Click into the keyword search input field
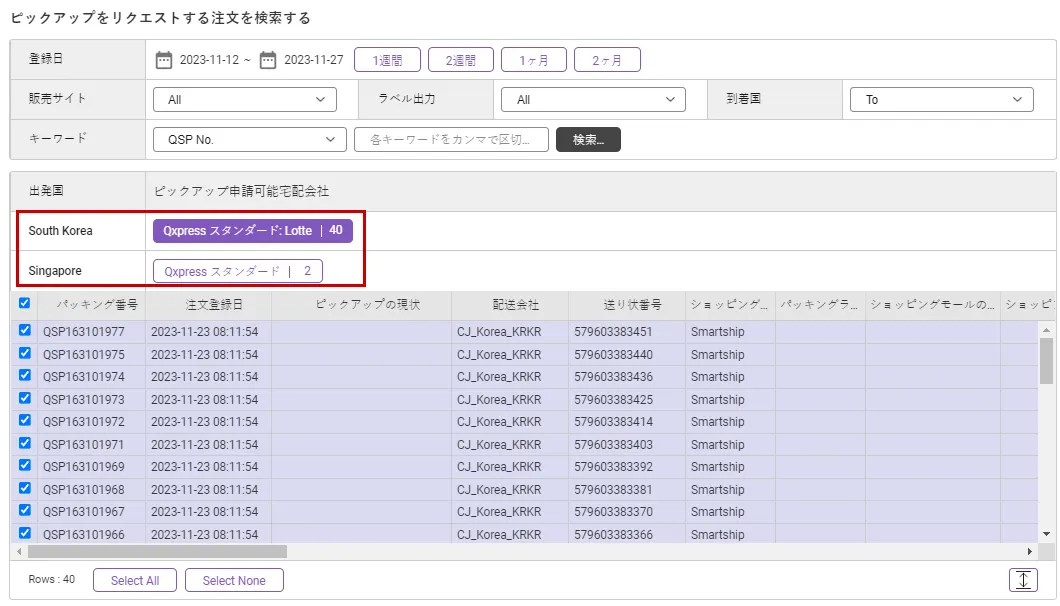Viewport: 1060px width, 606px height. pos(451,140)
